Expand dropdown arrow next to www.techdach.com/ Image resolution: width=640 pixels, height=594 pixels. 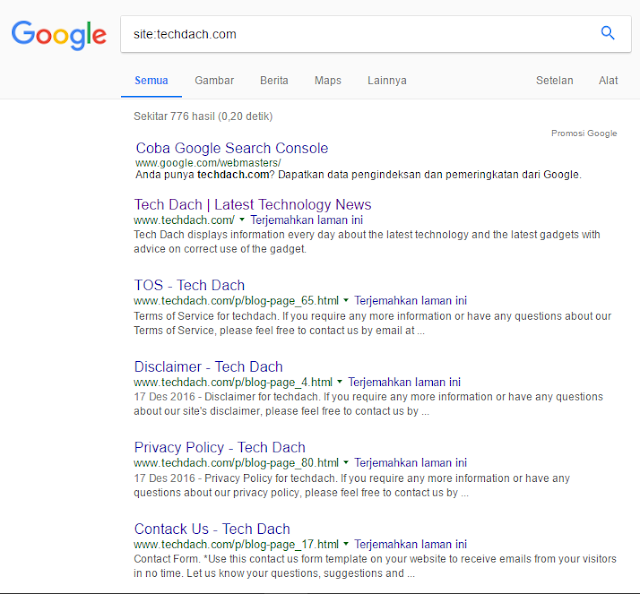coord(242,220)
